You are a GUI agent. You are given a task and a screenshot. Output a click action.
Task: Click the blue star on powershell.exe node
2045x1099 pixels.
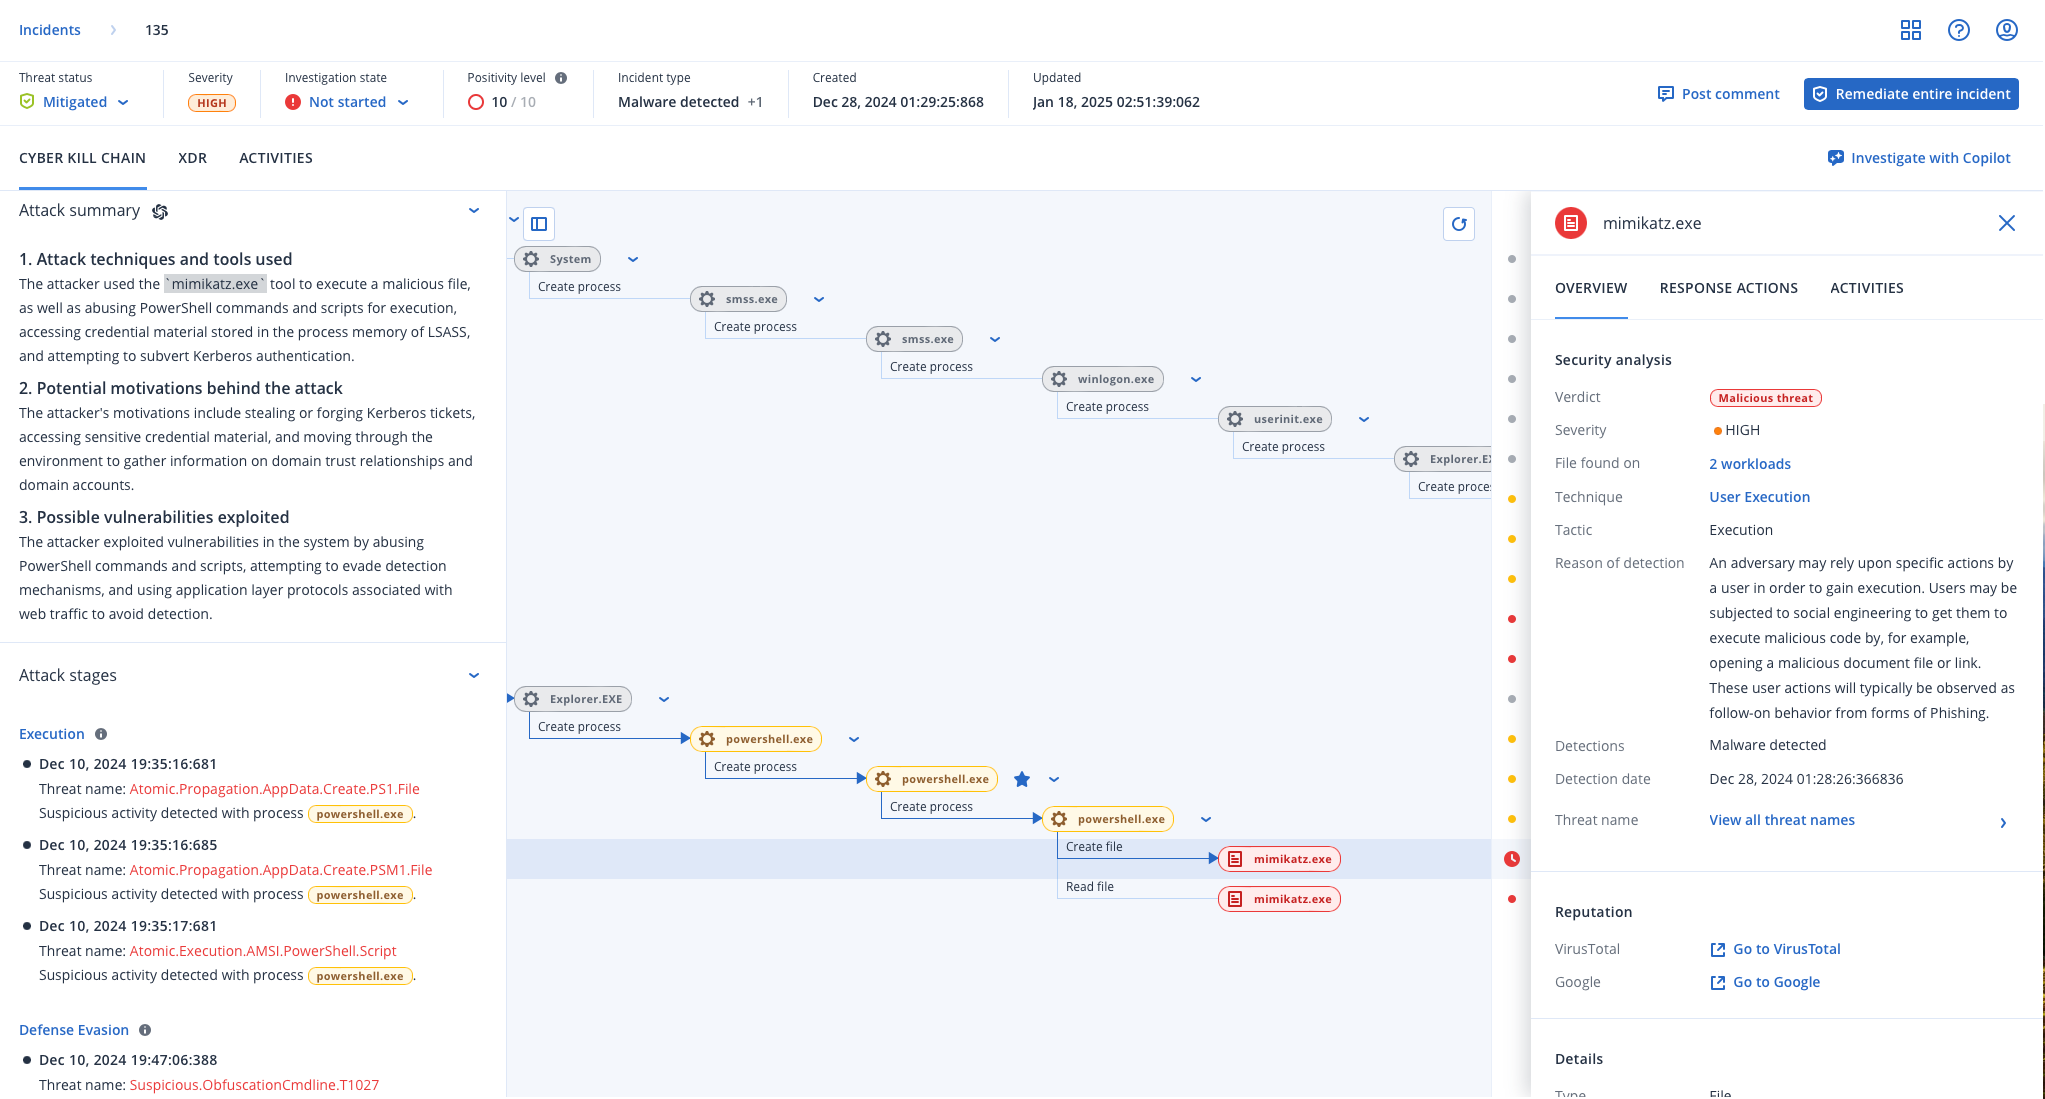point(1021,779)
